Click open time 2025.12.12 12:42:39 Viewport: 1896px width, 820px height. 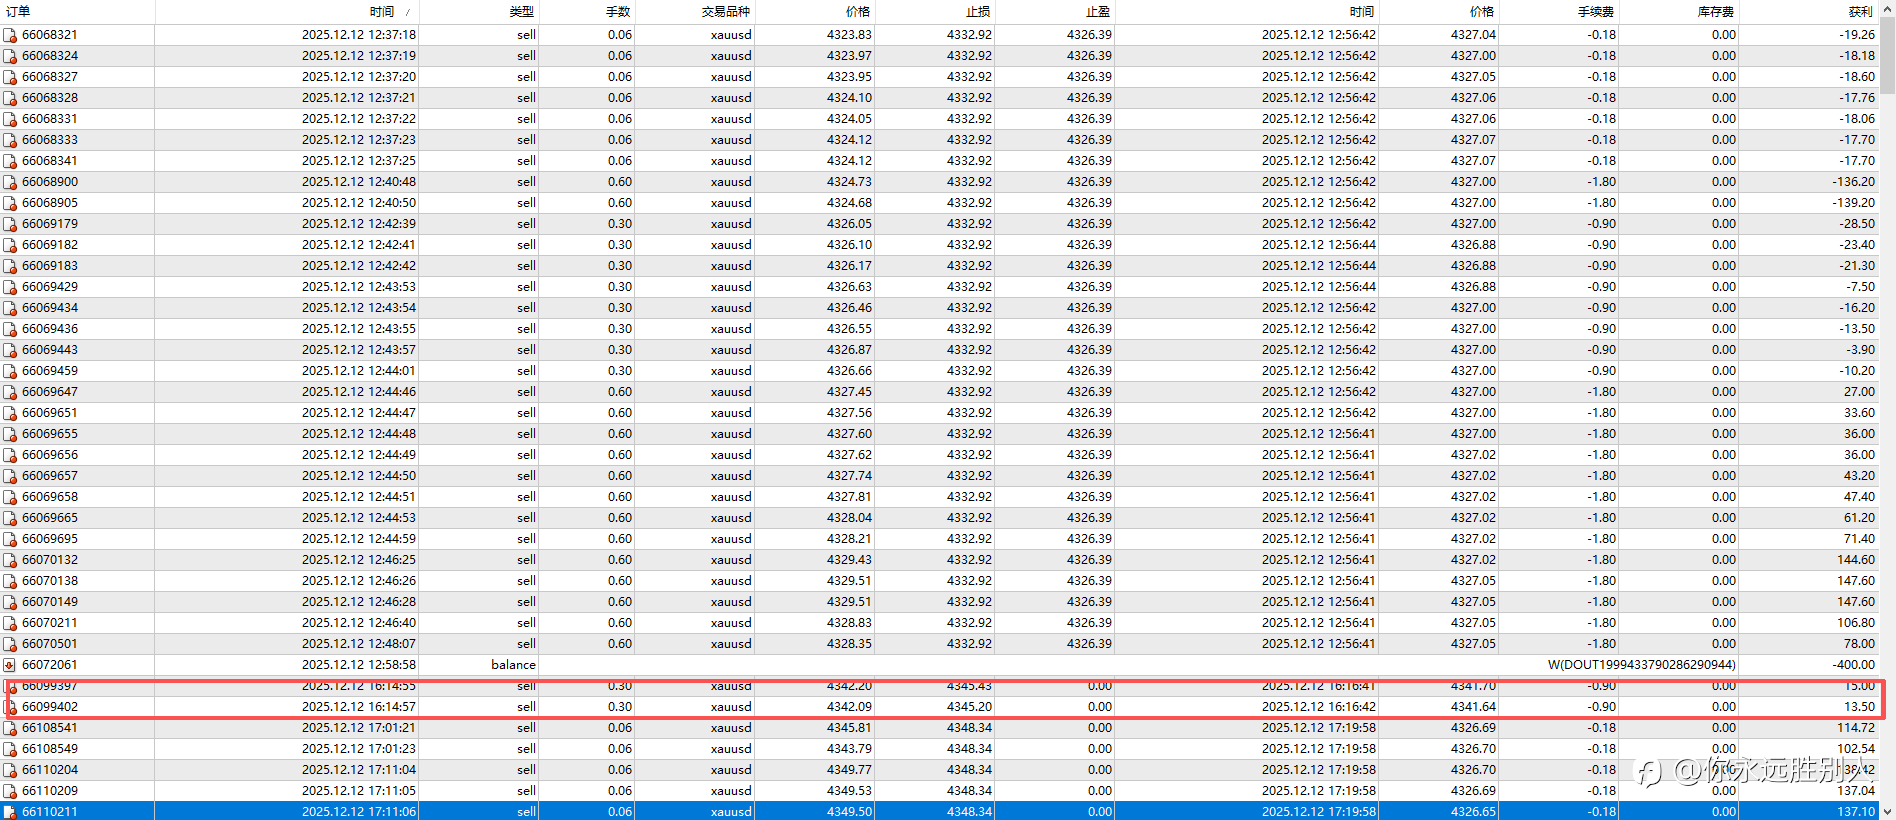click(359, 224)
